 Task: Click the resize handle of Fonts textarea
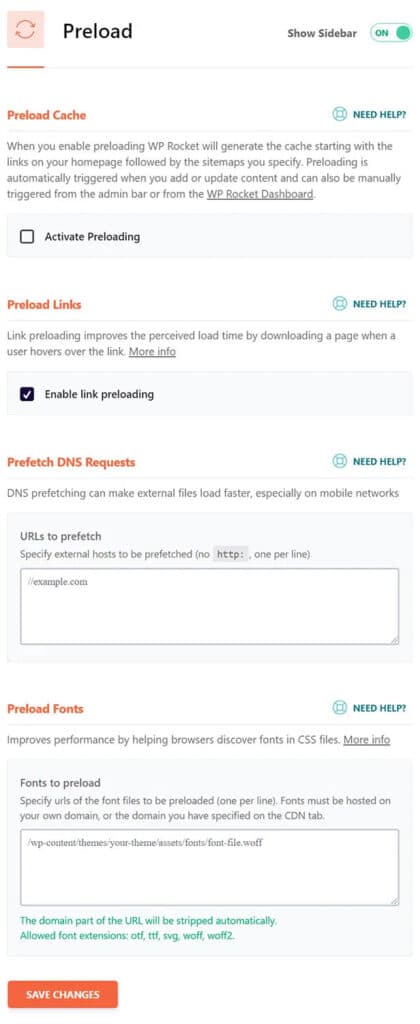click(x=394, y=901)
